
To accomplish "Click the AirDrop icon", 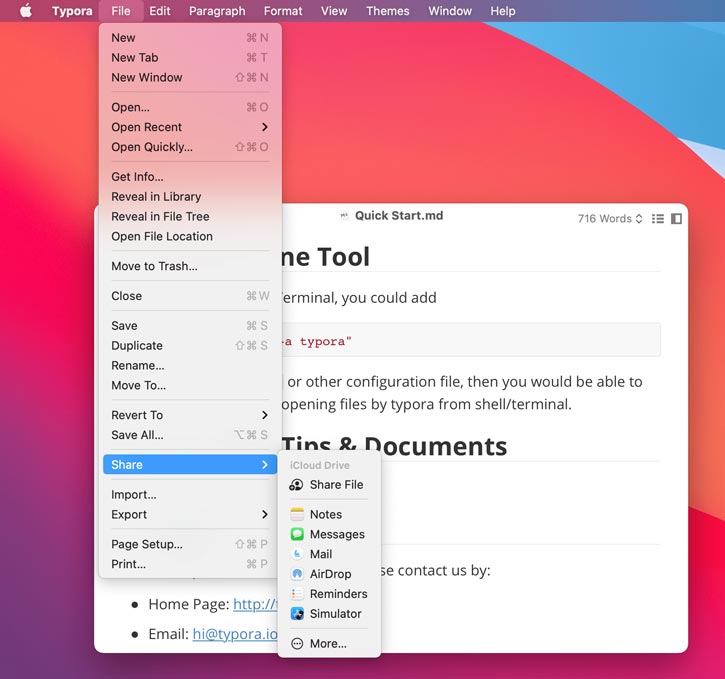I will (x=297, y=574).
